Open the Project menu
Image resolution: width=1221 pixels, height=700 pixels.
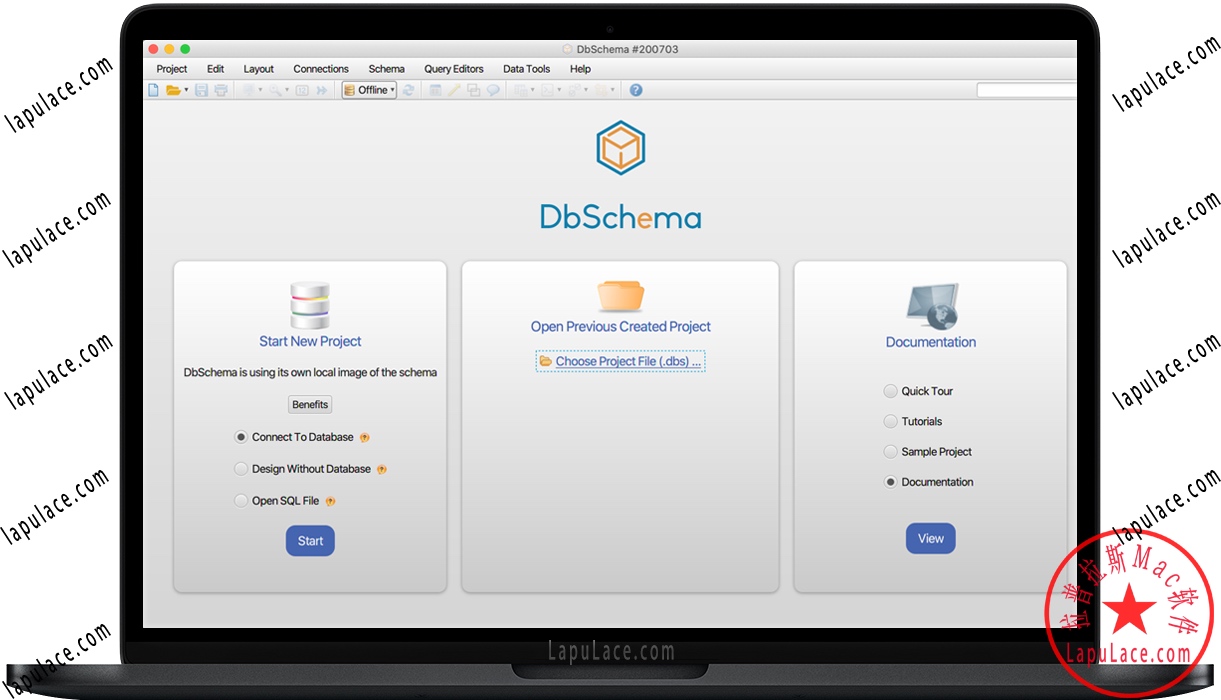pos(172,69)
